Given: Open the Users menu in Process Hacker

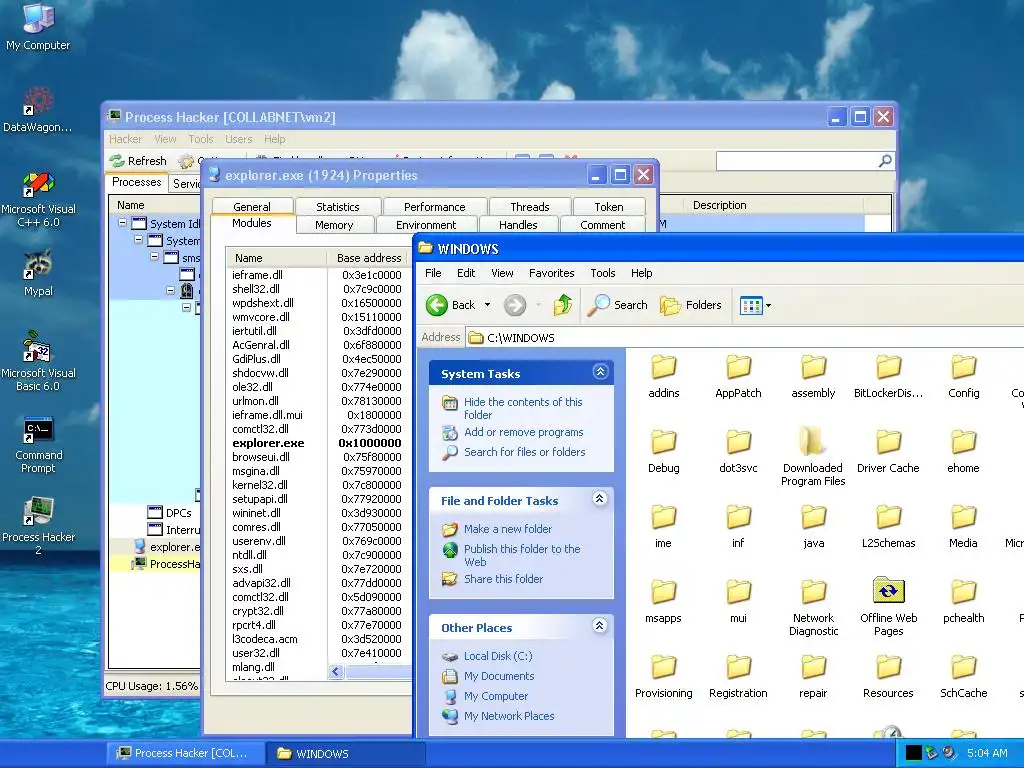Looking at the screenshot, I should pos(238,139).
